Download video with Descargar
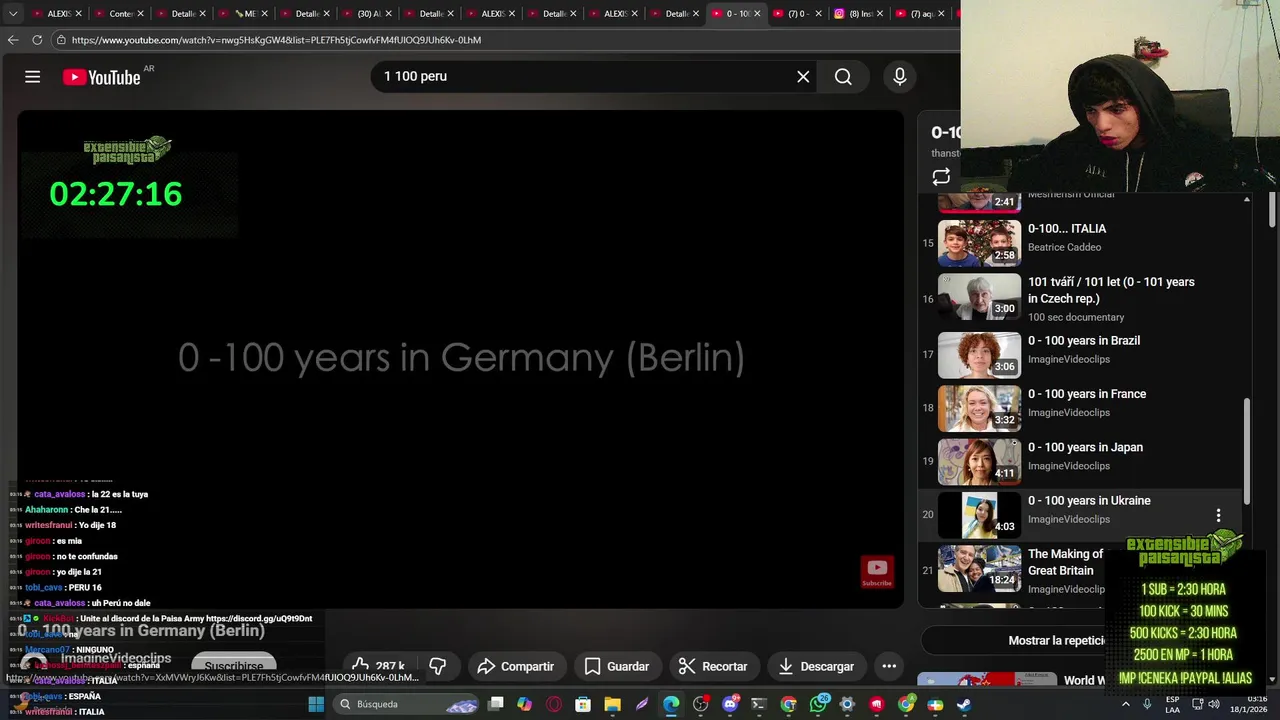Image resolution: width=1280 pixels, height=720 pixels. (816, 666)
